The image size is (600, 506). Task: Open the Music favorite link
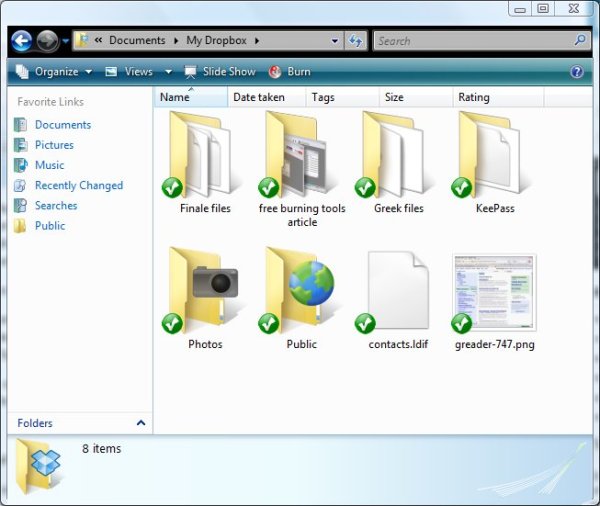[x=49, y=165]
